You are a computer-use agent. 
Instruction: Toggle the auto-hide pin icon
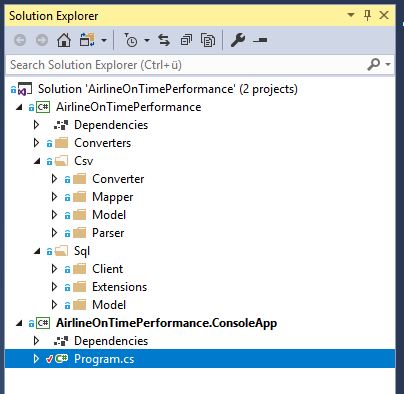click(x=367, y=15)
